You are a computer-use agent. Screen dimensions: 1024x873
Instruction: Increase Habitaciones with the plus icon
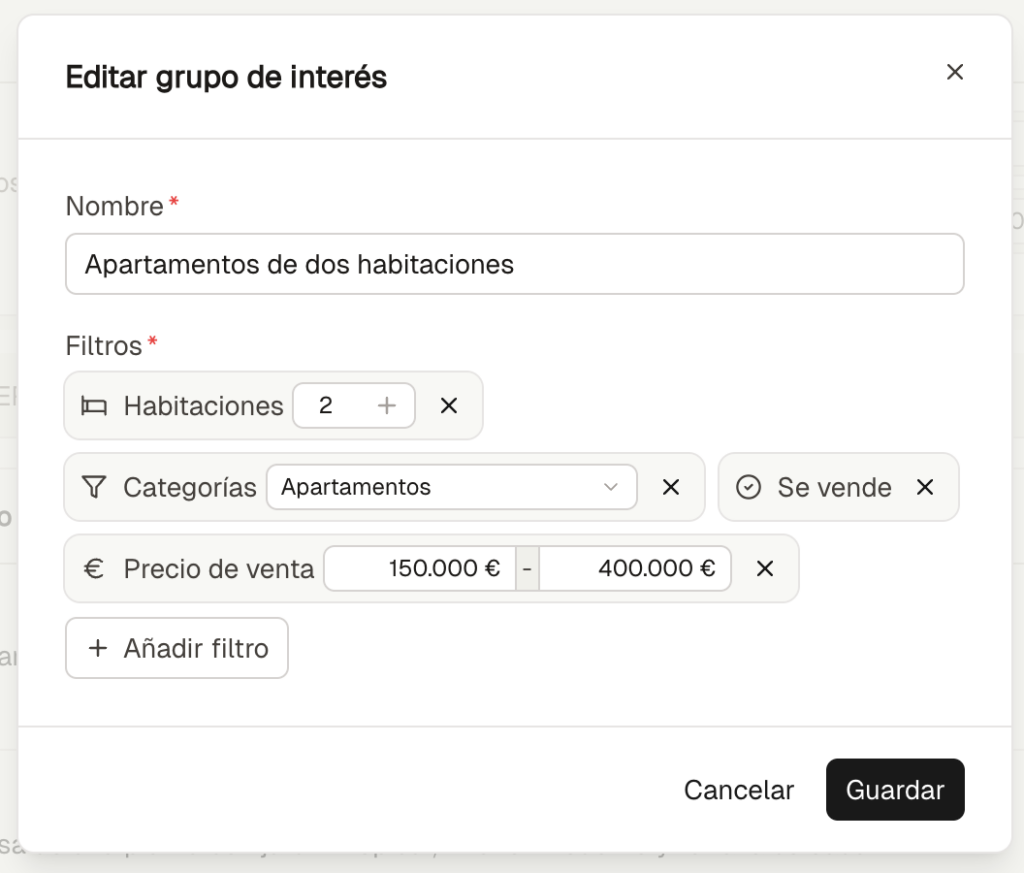pos(387,406)
